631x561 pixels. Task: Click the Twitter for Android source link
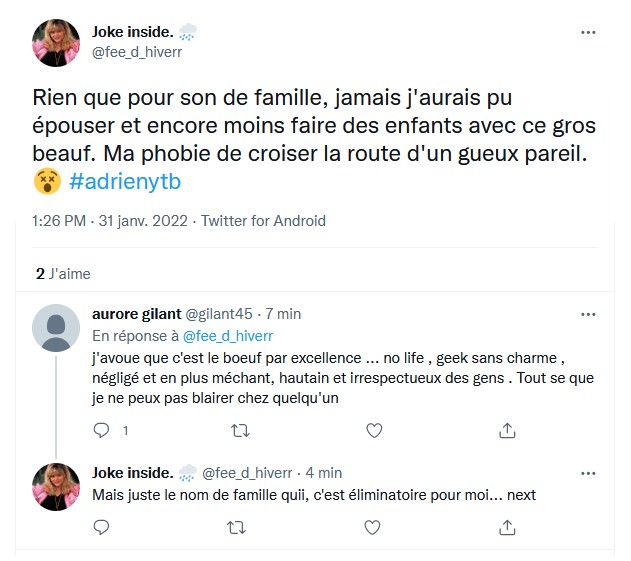(x=263, y=221)
